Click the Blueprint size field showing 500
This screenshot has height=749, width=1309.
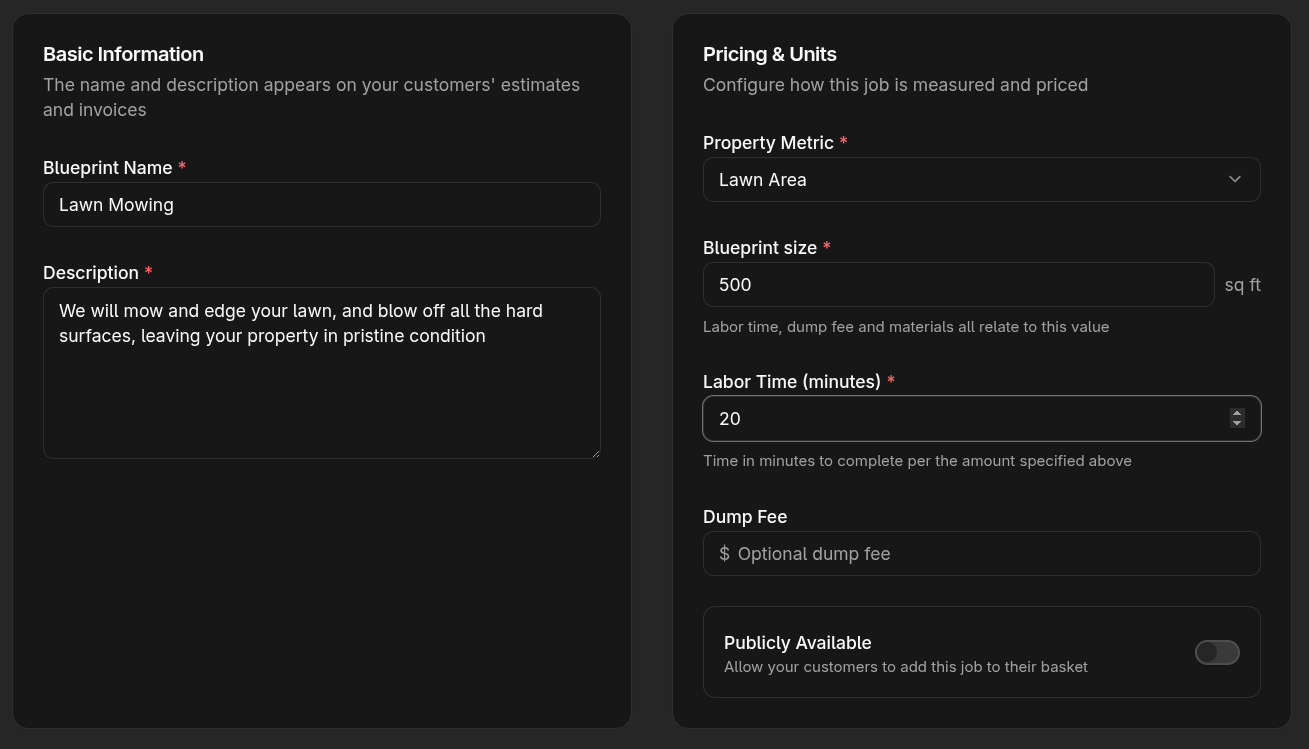957,285
